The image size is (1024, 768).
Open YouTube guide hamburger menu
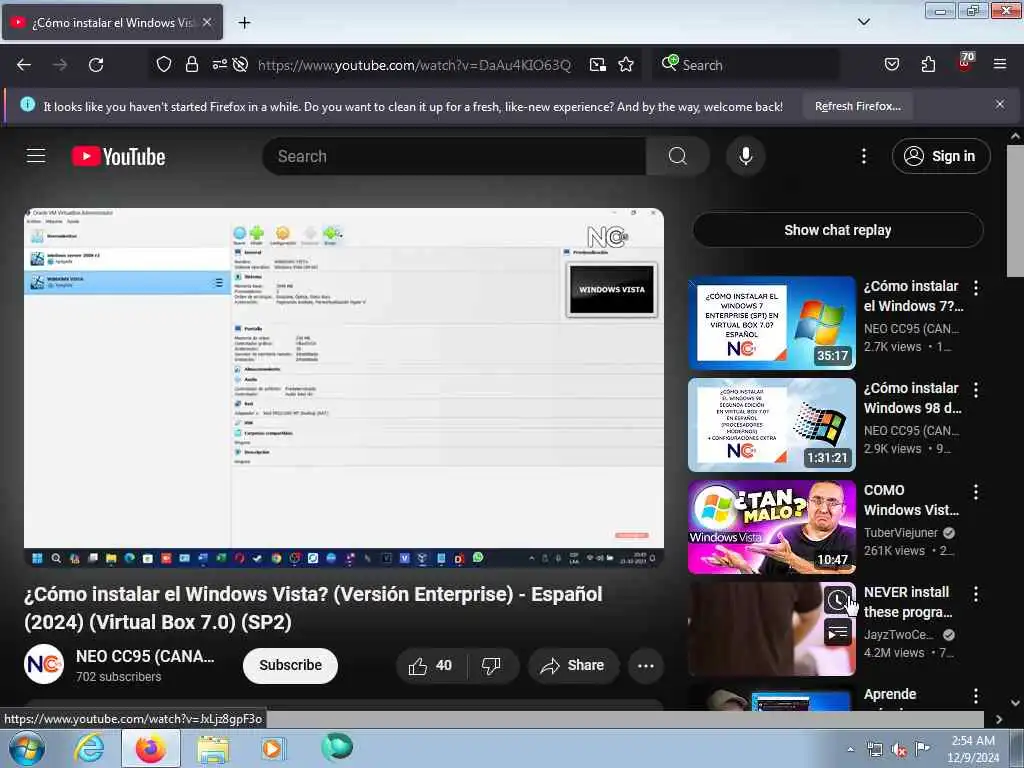tap(36, 156)
